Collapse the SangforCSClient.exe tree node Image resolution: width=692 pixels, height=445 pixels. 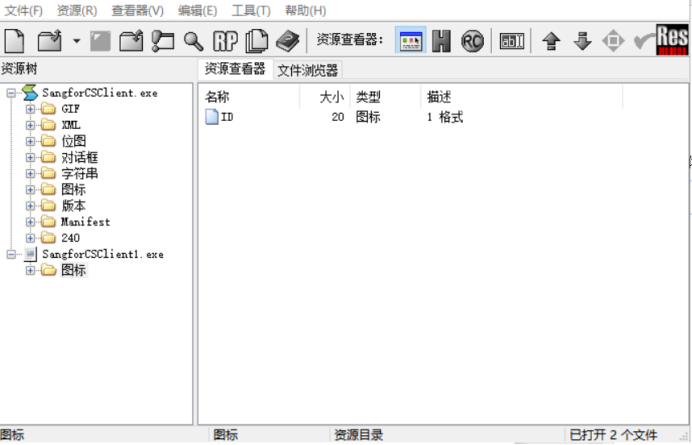[11, 93]
